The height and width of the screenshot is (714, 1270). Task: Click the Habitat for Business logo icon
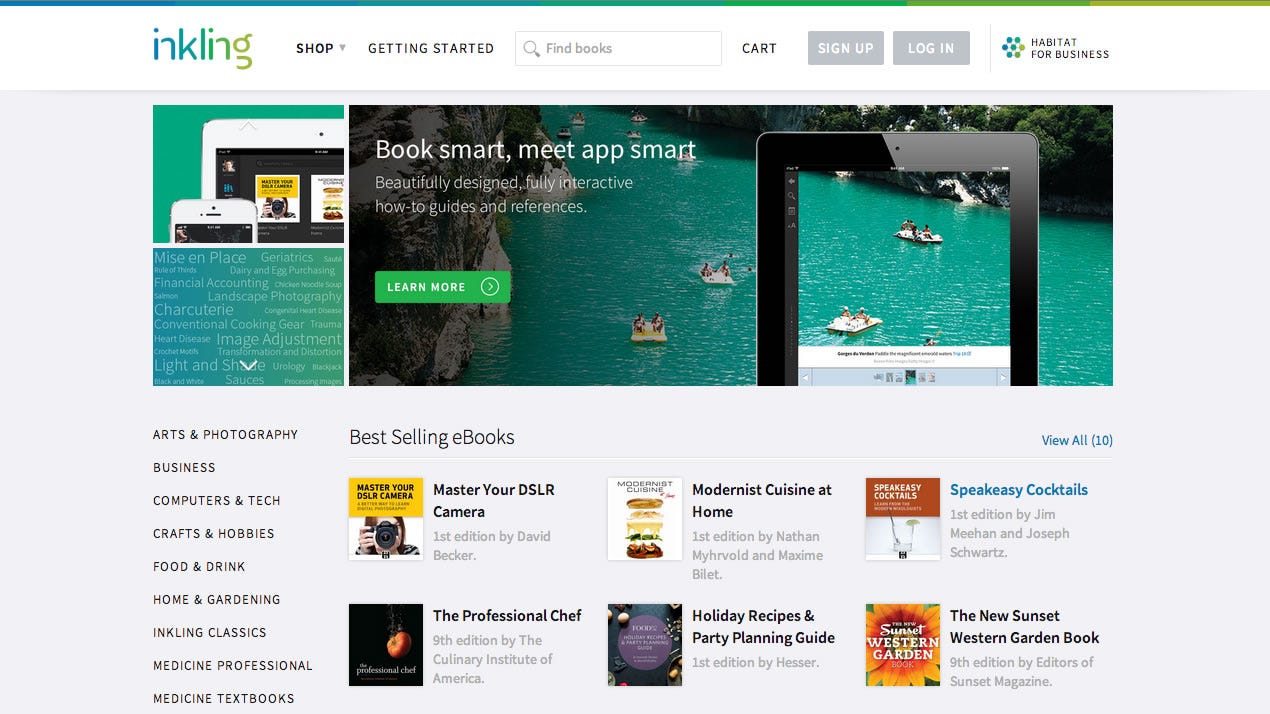[x=1013, y=47]
